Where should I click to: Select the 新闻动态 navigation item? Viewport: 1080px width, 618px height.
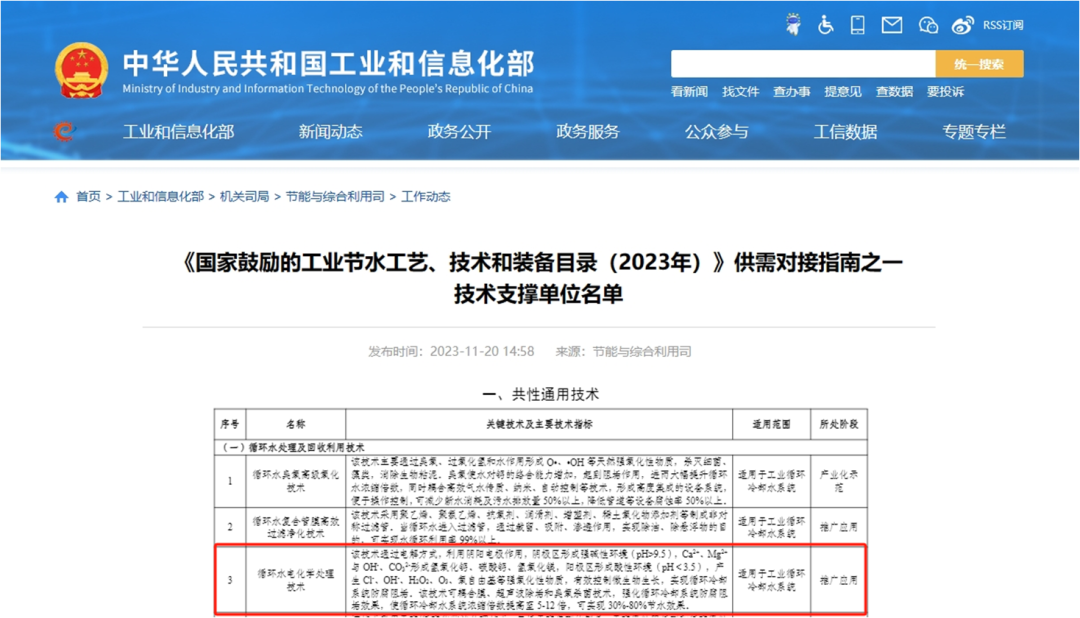331,132
